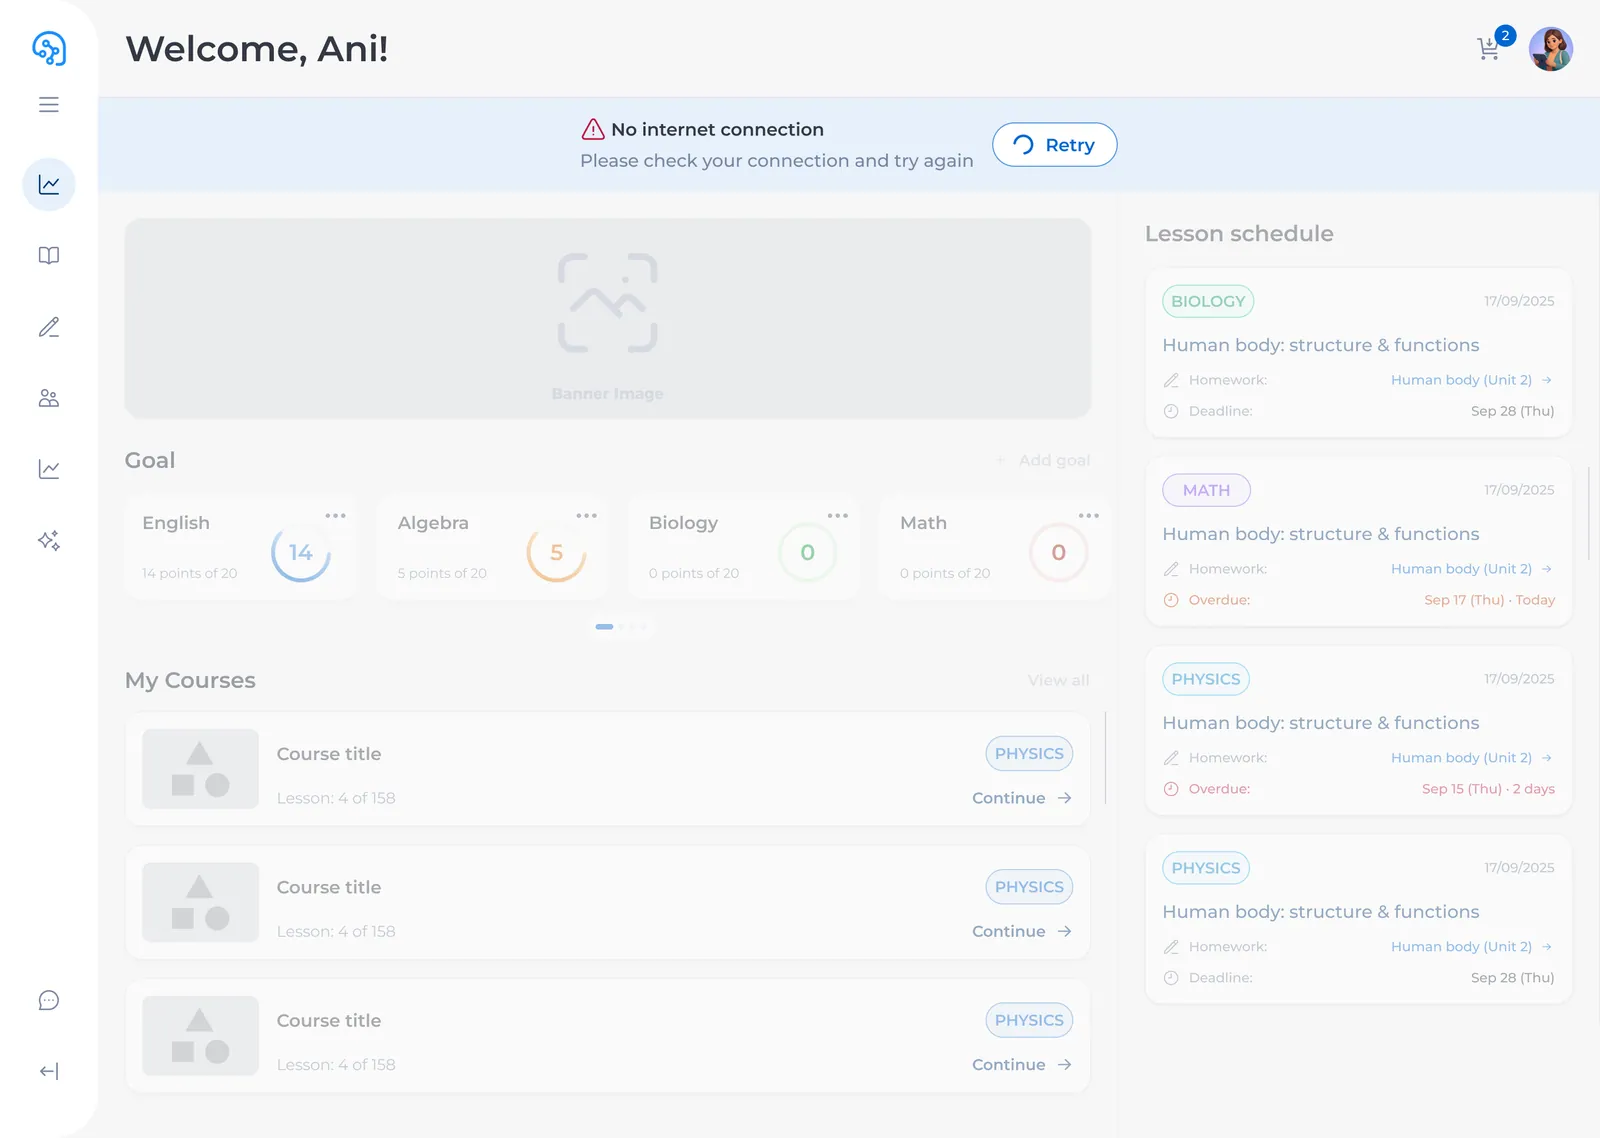1600x1138 pixels.
Task: Click the overdue clock icon in the MATH card
Action: pyautogui.click(x=1171, y=600)
